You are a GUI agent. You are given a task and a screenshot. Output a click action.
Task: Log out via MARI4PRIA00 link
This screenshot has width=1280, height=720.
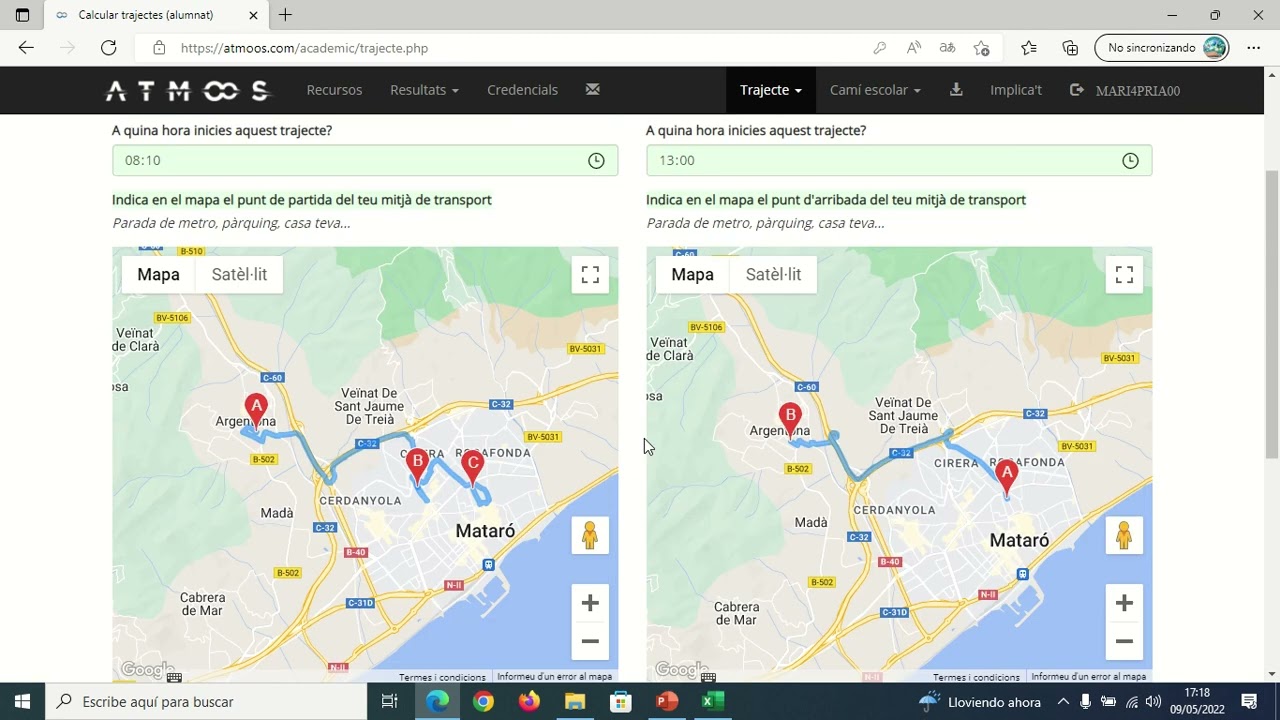[x=1125, y=90]
